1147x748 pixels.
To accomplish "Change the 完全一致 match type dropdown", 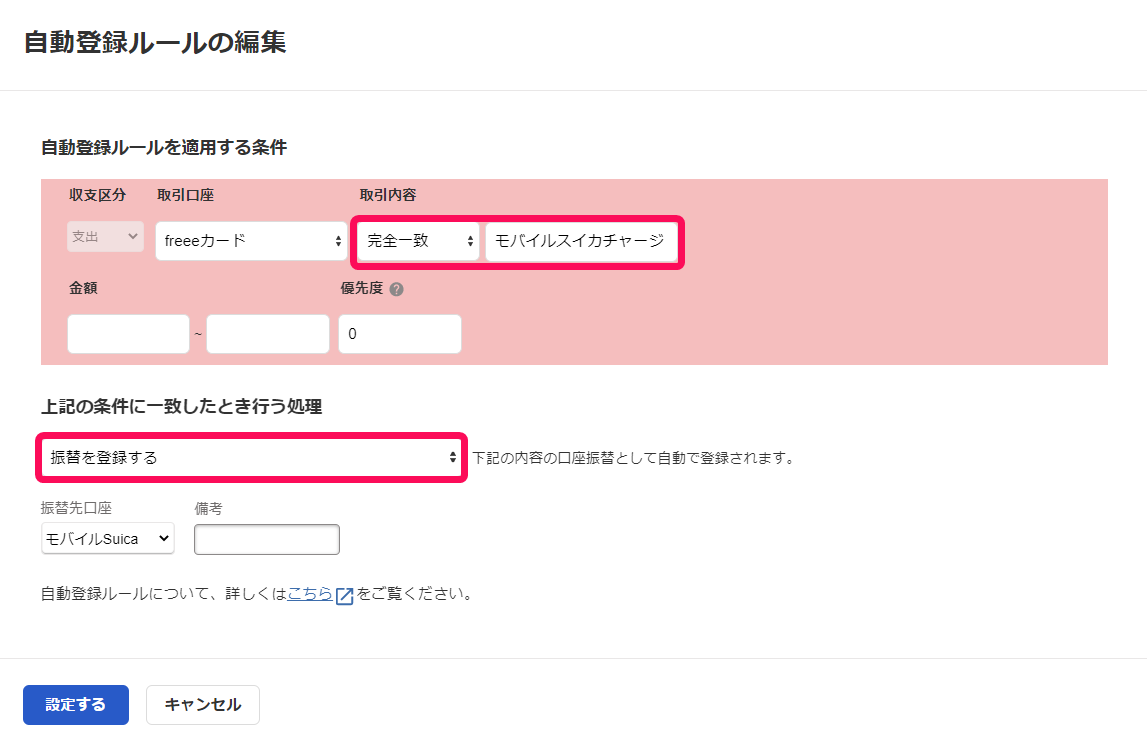I will pyautogui.click(x=418, y=241).
